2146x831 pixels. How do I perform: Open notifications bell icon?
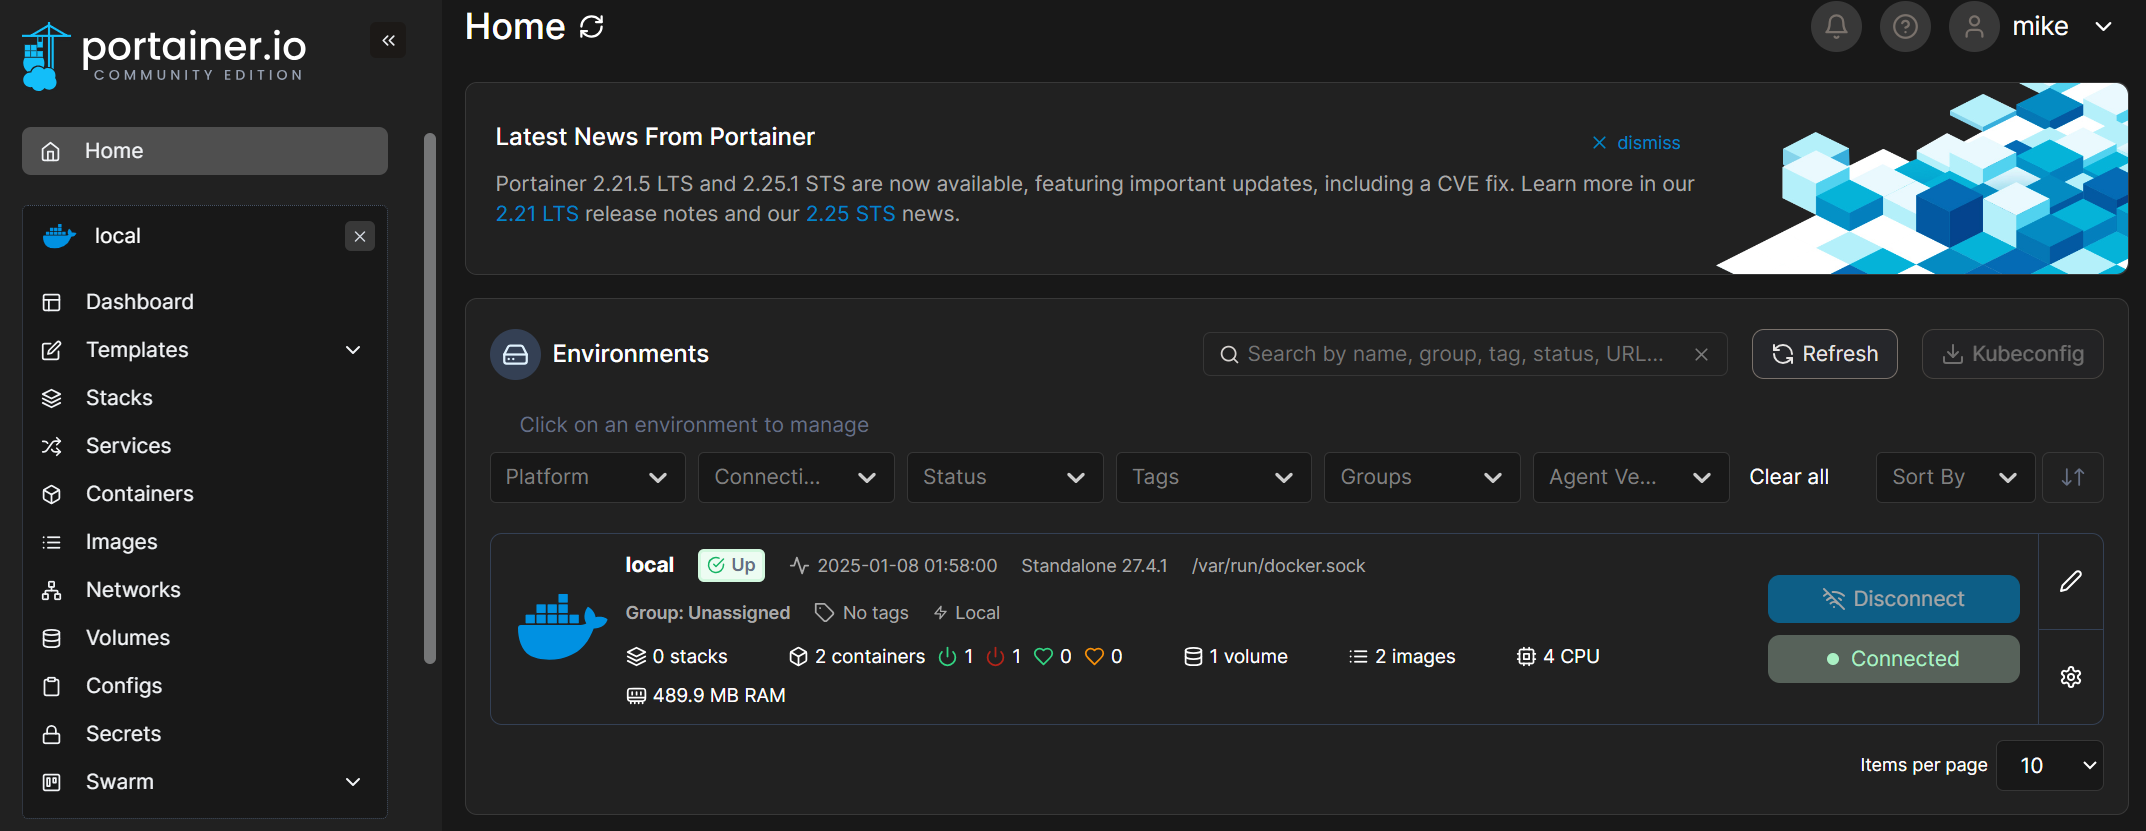click(1836, 26)
